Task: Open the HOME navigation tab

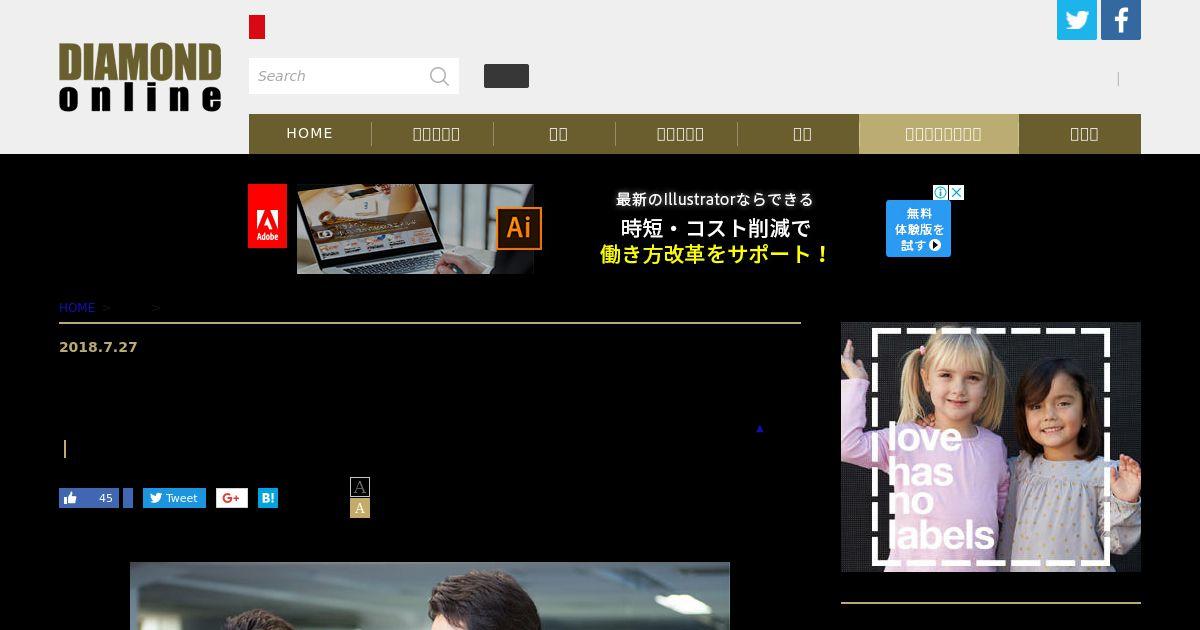Action: [x=310, y=134]
